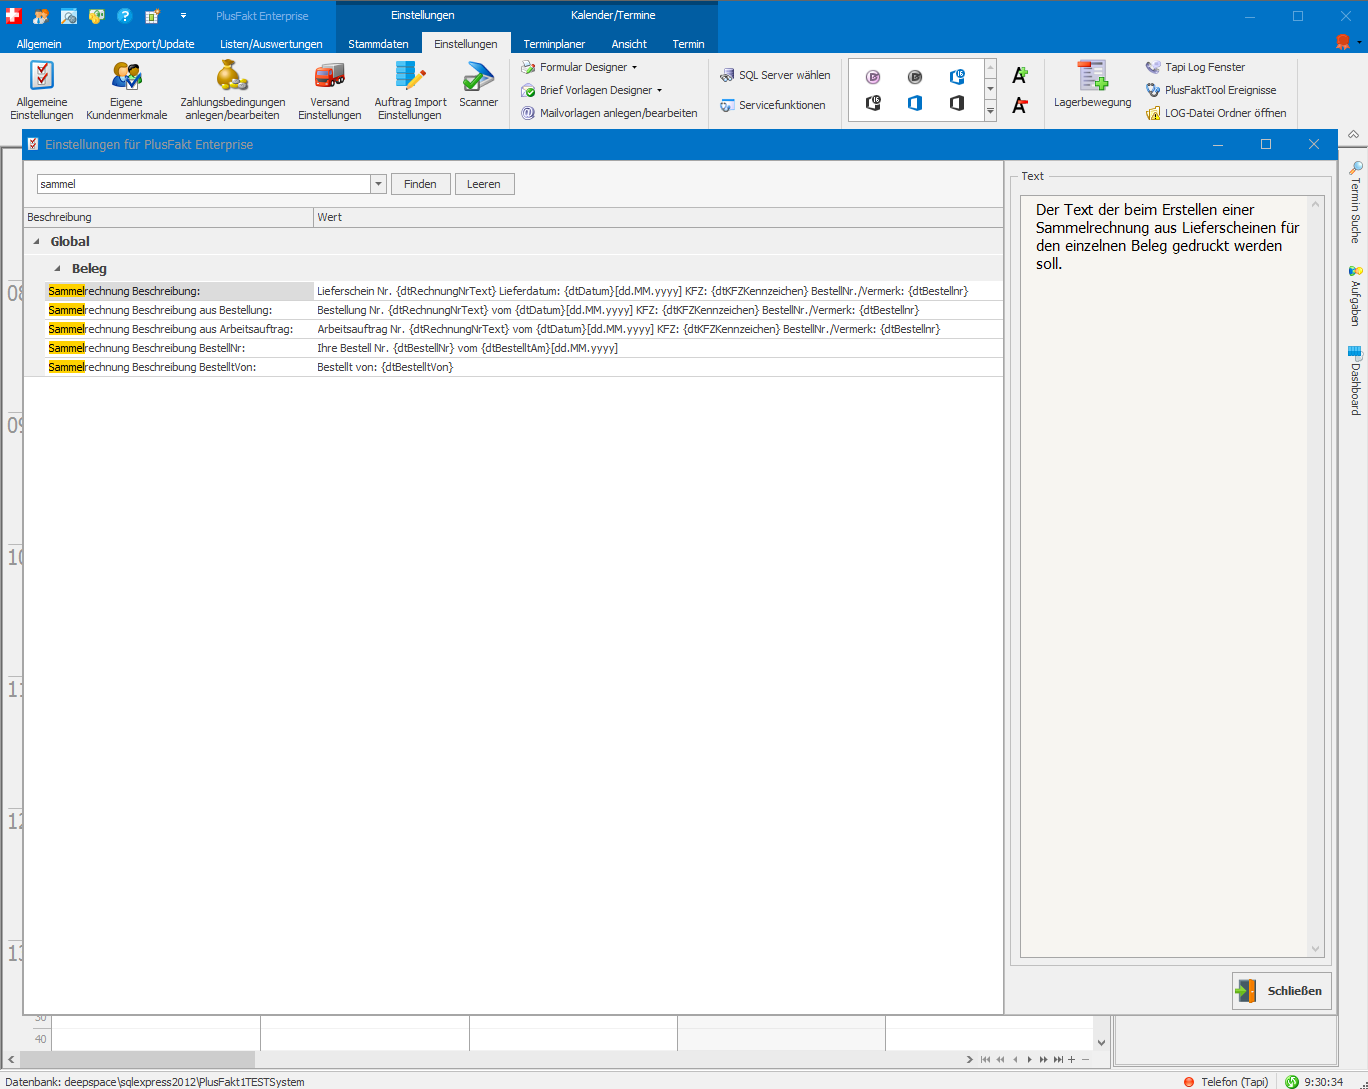The width and height of the screenshot is (1368, 1089).
Task: Open Versand Einstellungen truck icon
Action: point(330,76)
